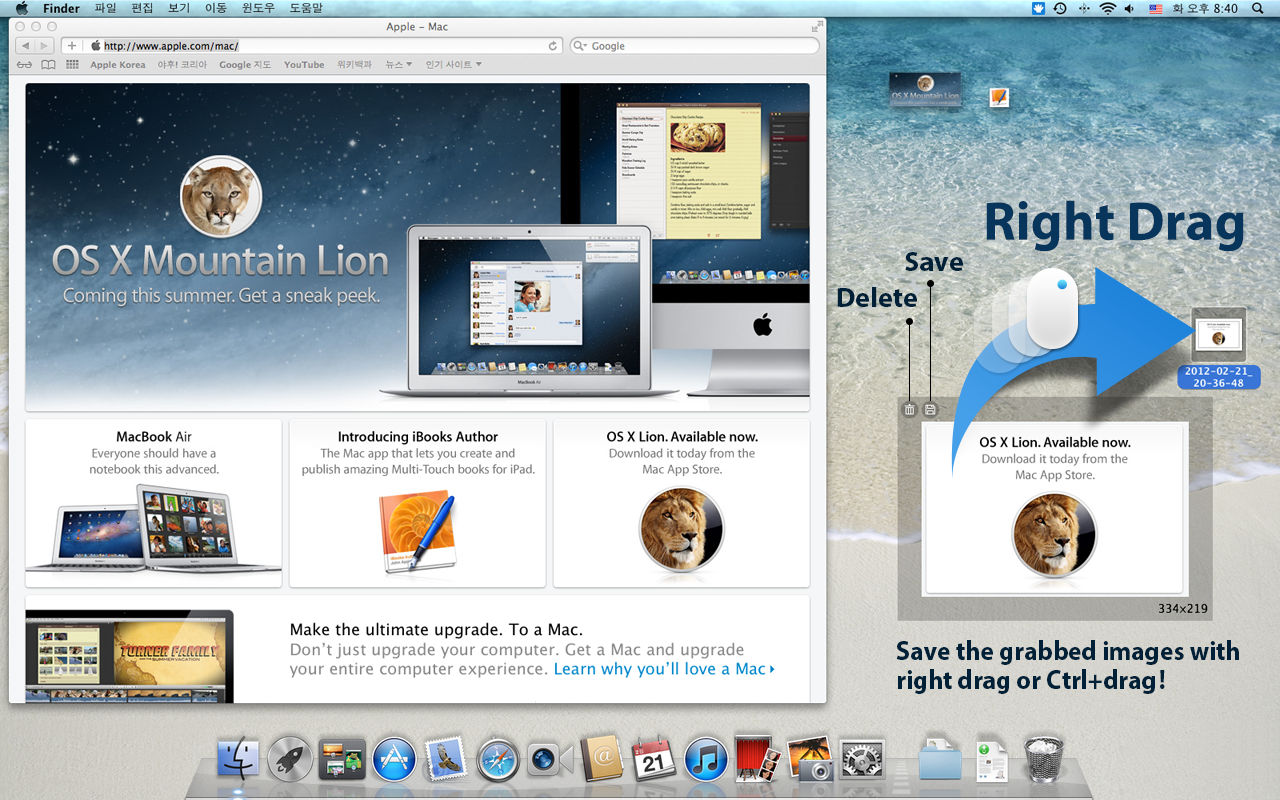Open the App Store dock icon
Screen dimensions: 1280x800
point(394,759)
